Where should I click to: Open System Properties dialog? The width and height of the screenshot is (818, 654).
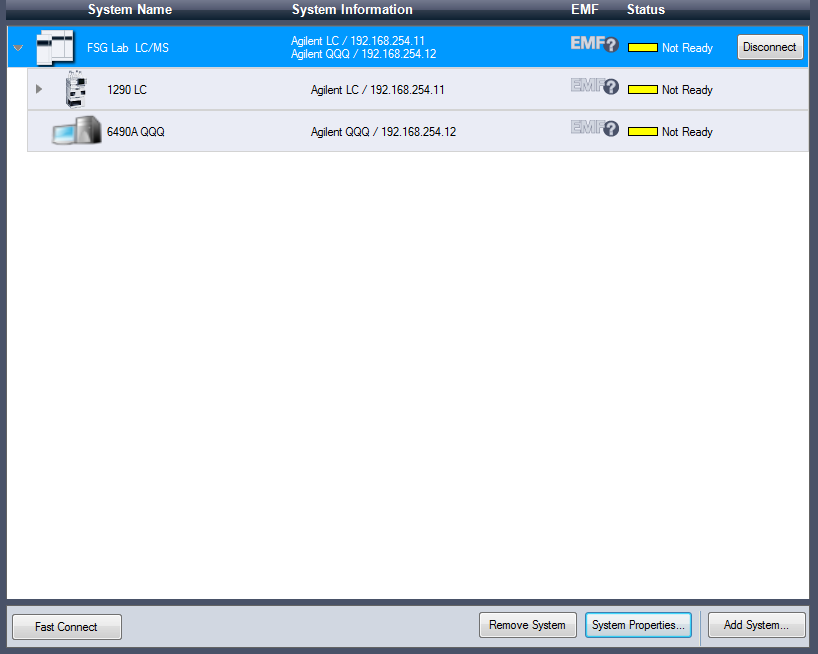[638, 625]
